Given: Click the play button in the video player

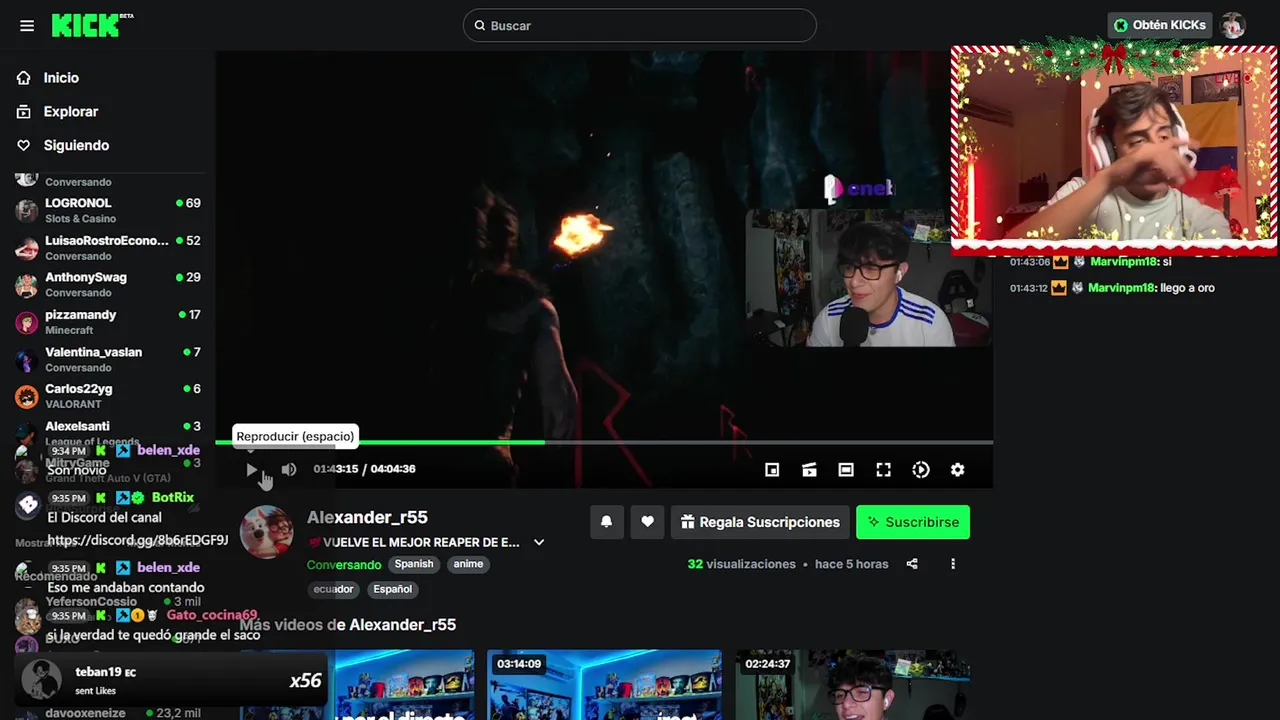Looking at the screenshot, I should pos(251,469).
